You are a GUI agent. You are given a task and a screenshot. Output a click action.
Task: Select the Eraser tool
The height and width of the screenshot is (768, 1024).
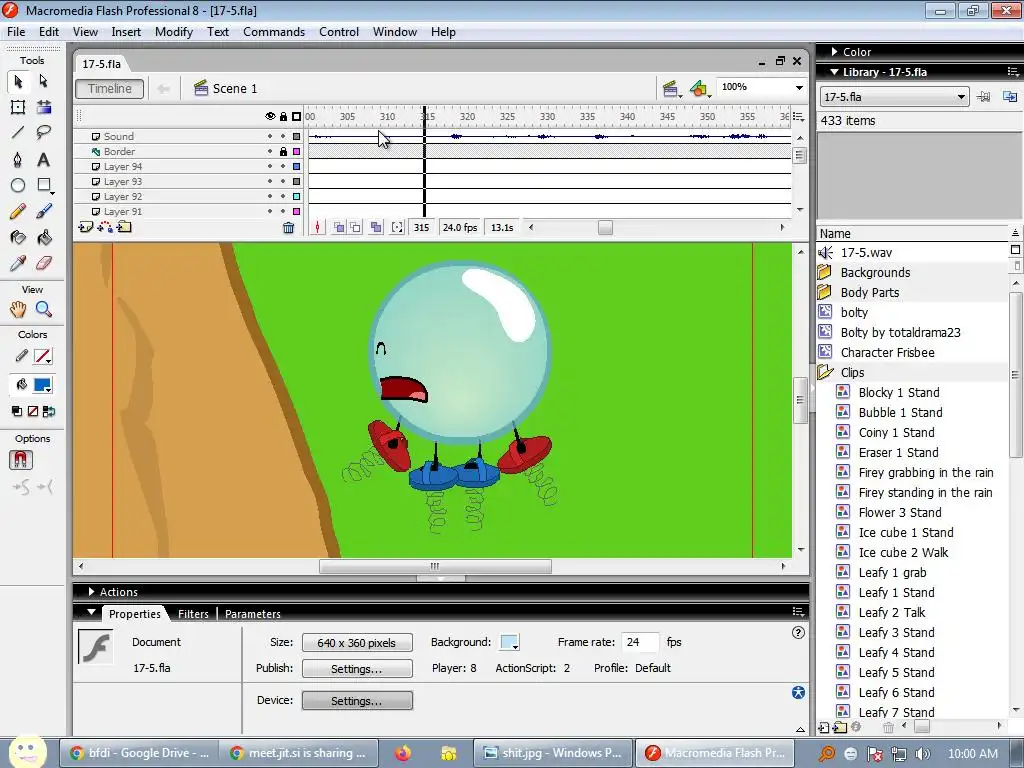click(x=44, y=263)
